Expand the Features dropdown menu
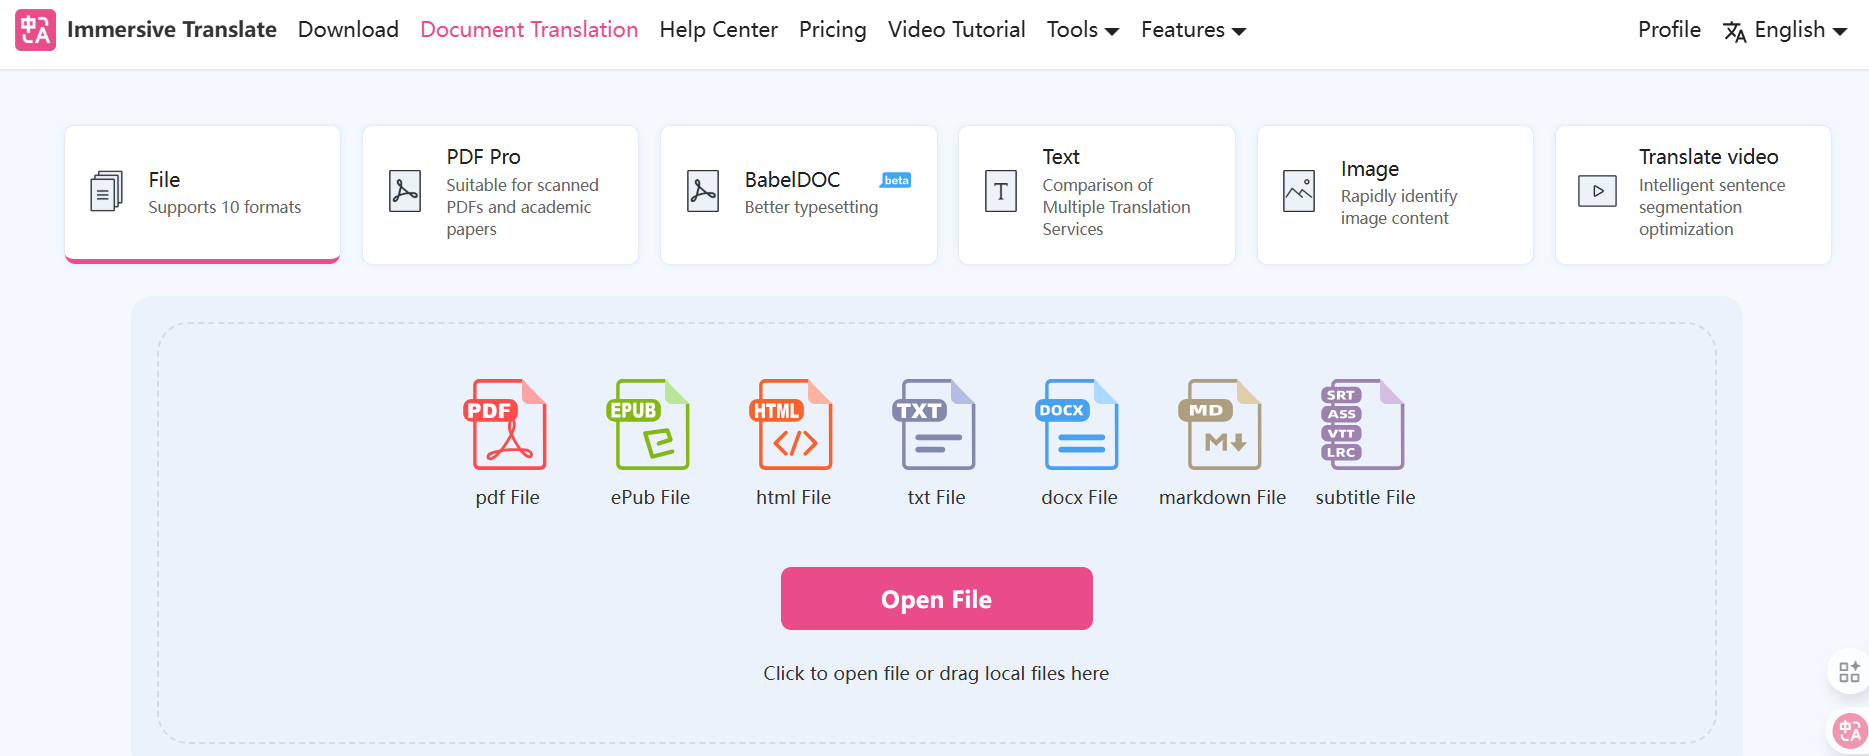 coord(1193,30)
